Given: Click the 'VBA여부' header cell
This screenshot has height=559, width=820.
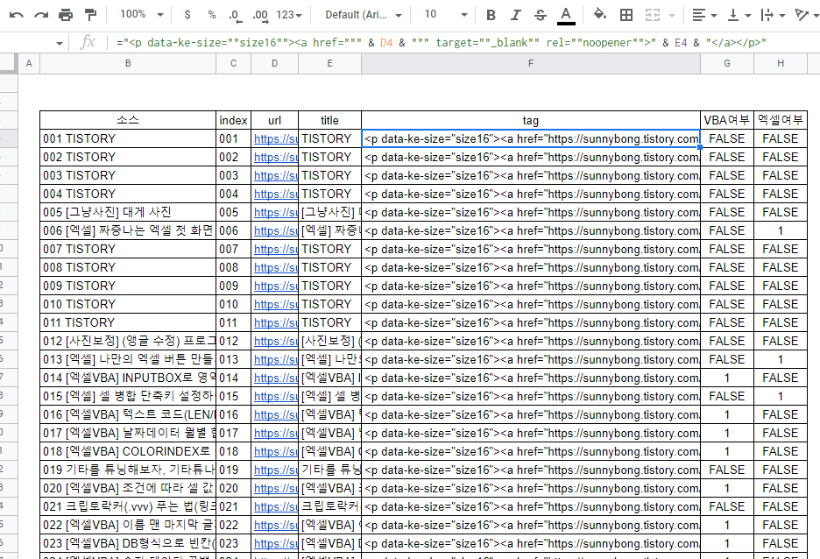Looking at the screenshot, I should [x=727, y=120].
